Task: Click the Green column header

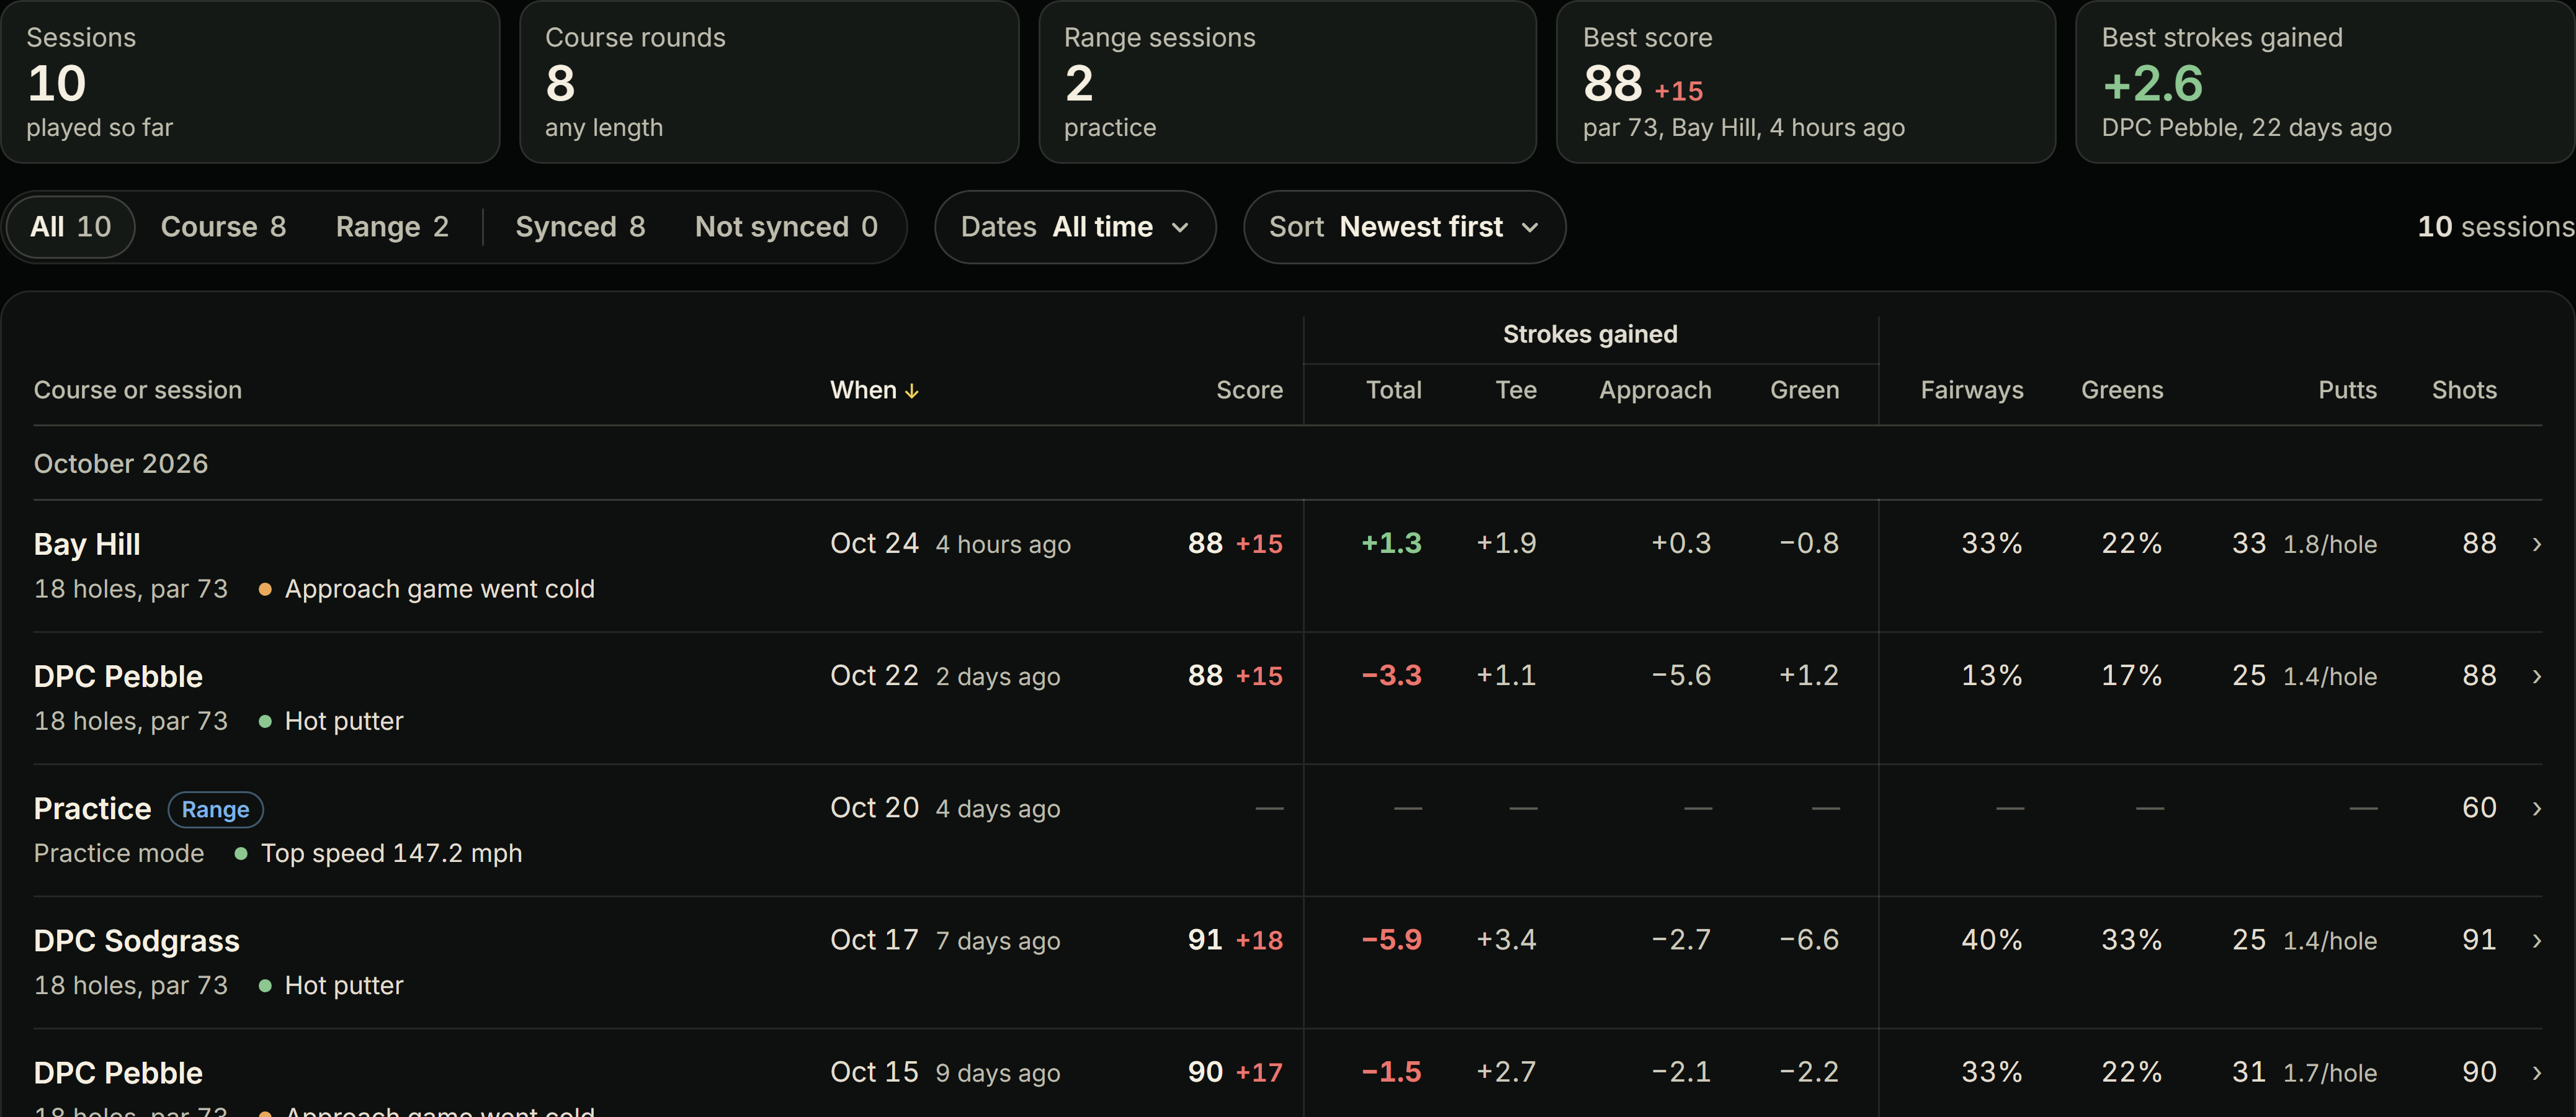Action: [1804, 390]
